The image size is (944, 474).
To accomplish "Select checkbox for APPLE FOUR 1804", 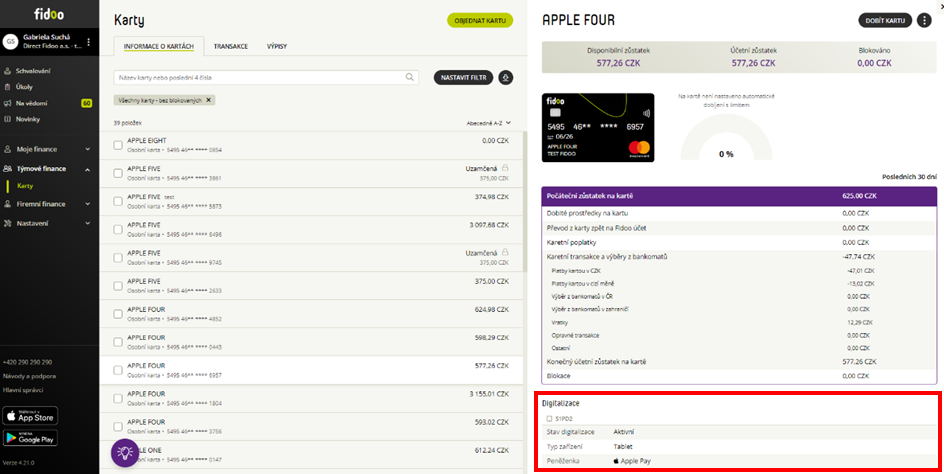I will pos(118,398).
